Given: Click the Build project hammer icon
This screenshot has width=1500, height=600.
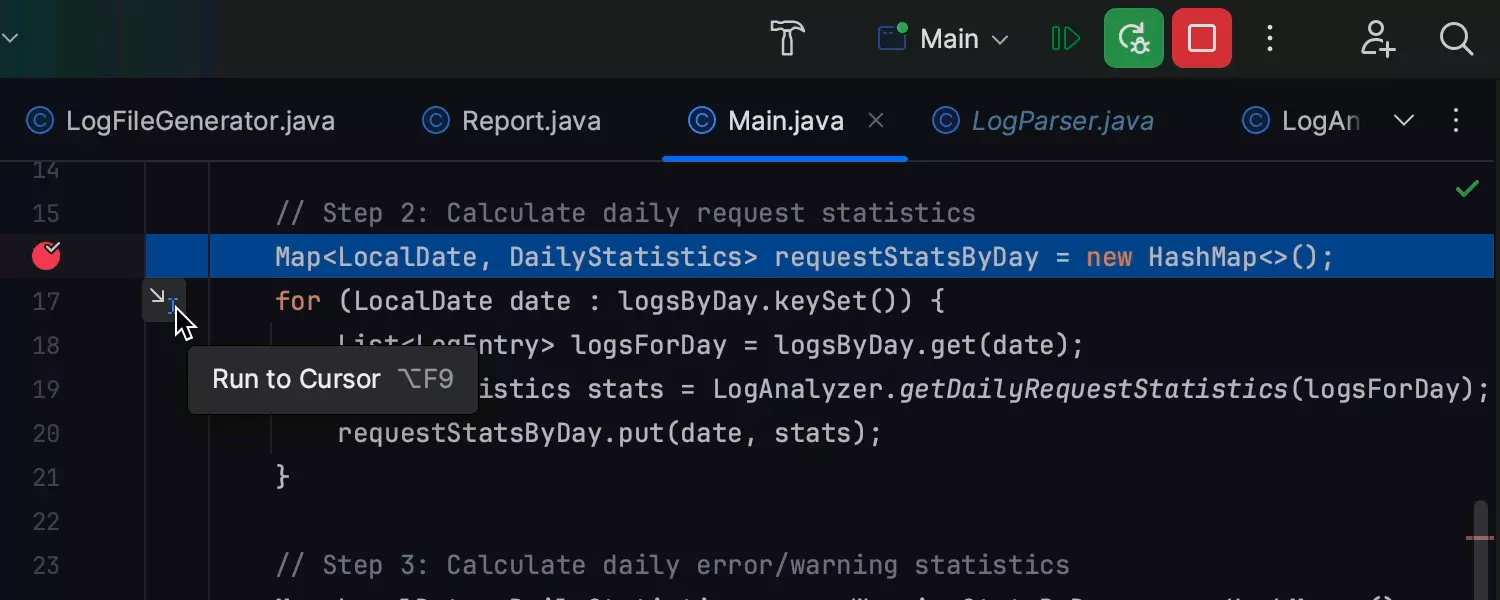Looking at the screenshot, I should tap(788, 39).
